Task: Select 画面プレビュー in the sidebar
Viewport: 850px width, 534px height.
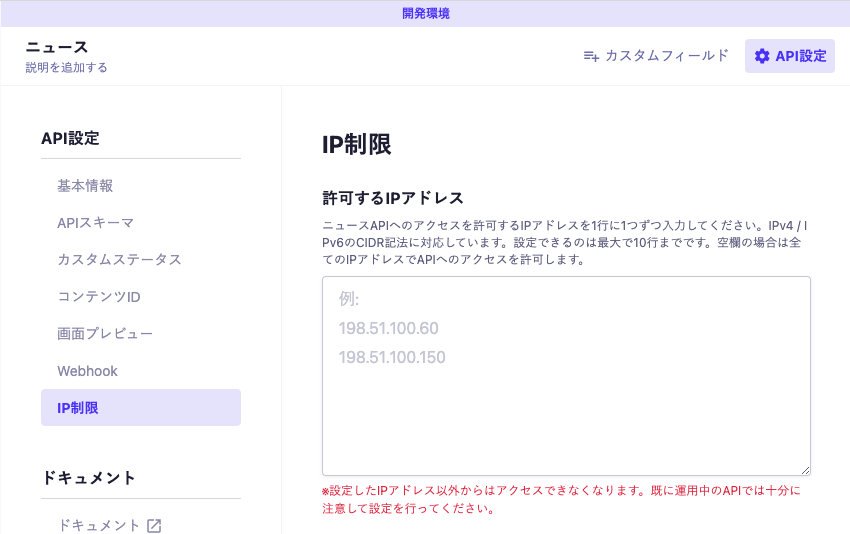Action: click(105, 334)
